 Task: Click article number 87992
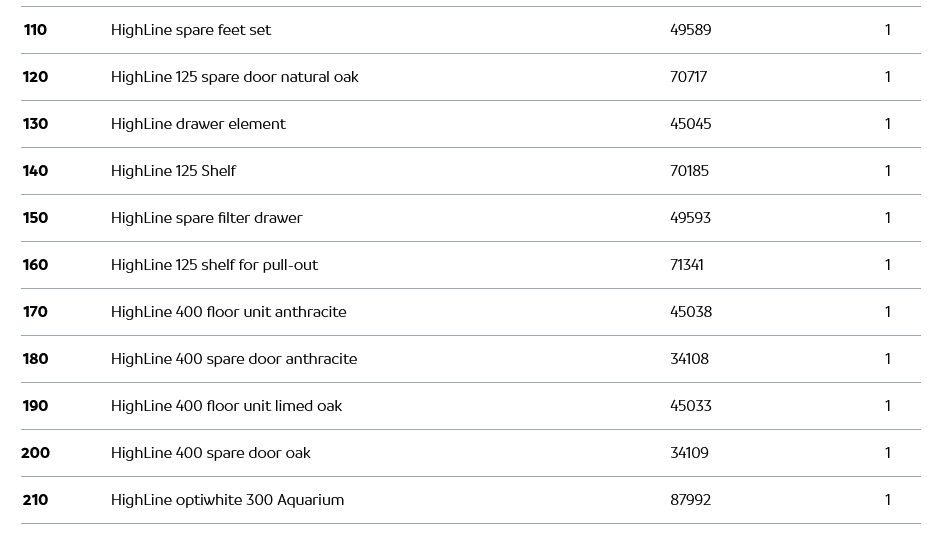tap(690, 500)
